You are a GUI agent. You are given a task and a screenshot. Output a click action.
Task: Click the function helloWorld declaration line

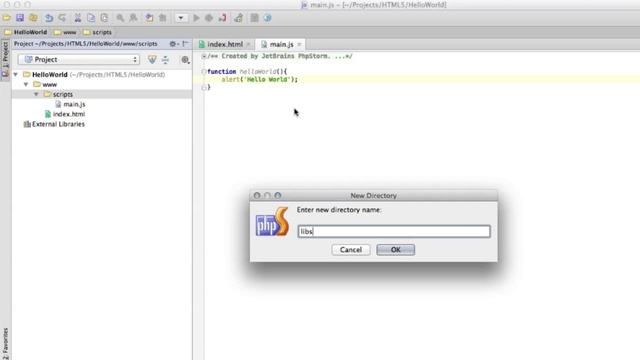click(x=247, y=71)
